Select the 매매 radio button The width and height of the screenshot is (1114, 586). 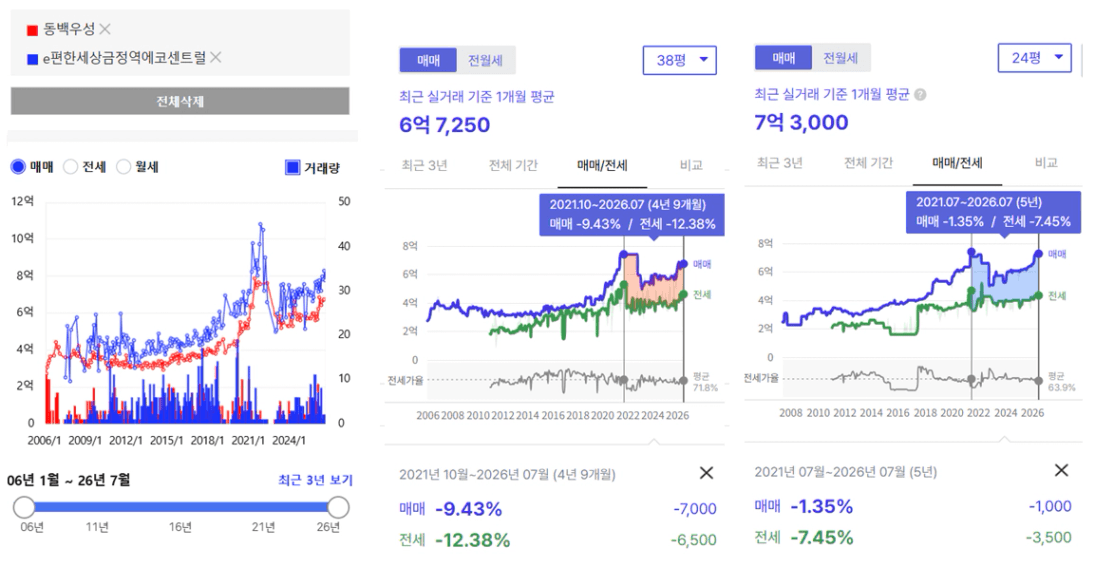(18, 167)
